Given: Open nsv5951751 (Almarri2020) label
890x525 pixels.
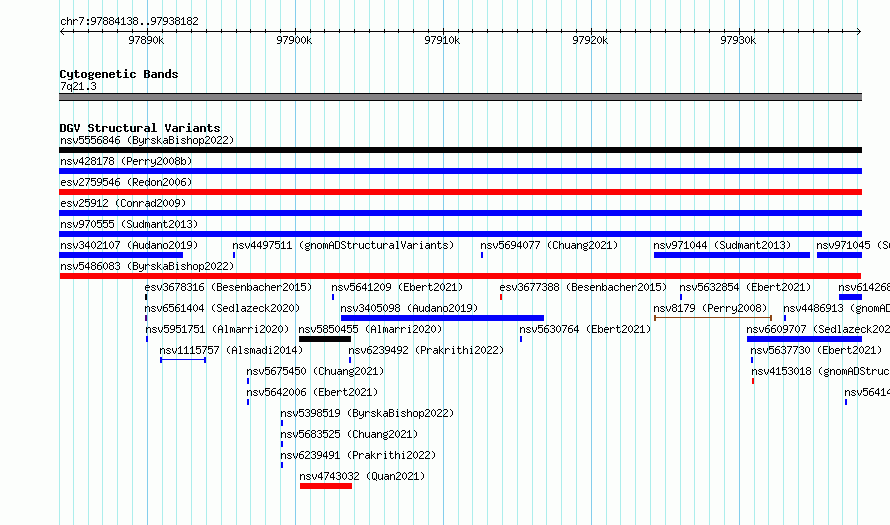Looking at the screenshot, I should pos(217,329).
